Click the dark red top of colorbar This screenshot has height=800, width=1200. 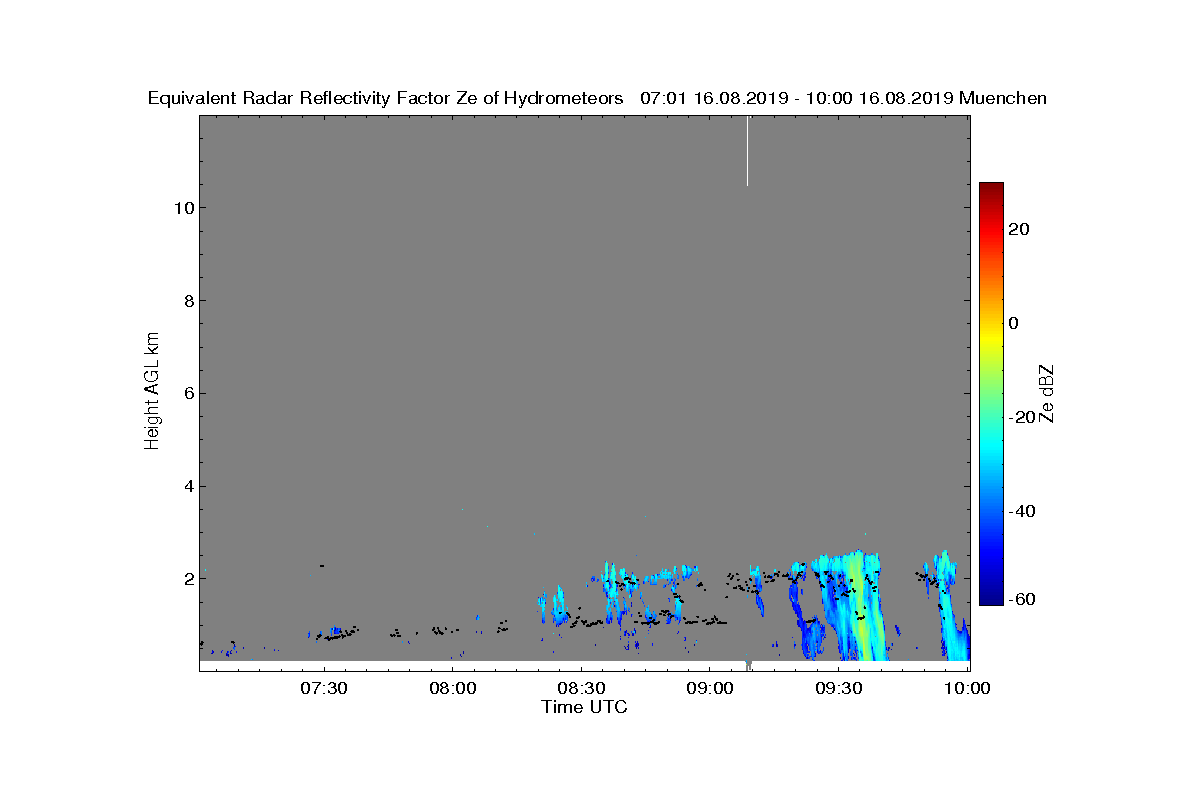[x=991, y=188]
